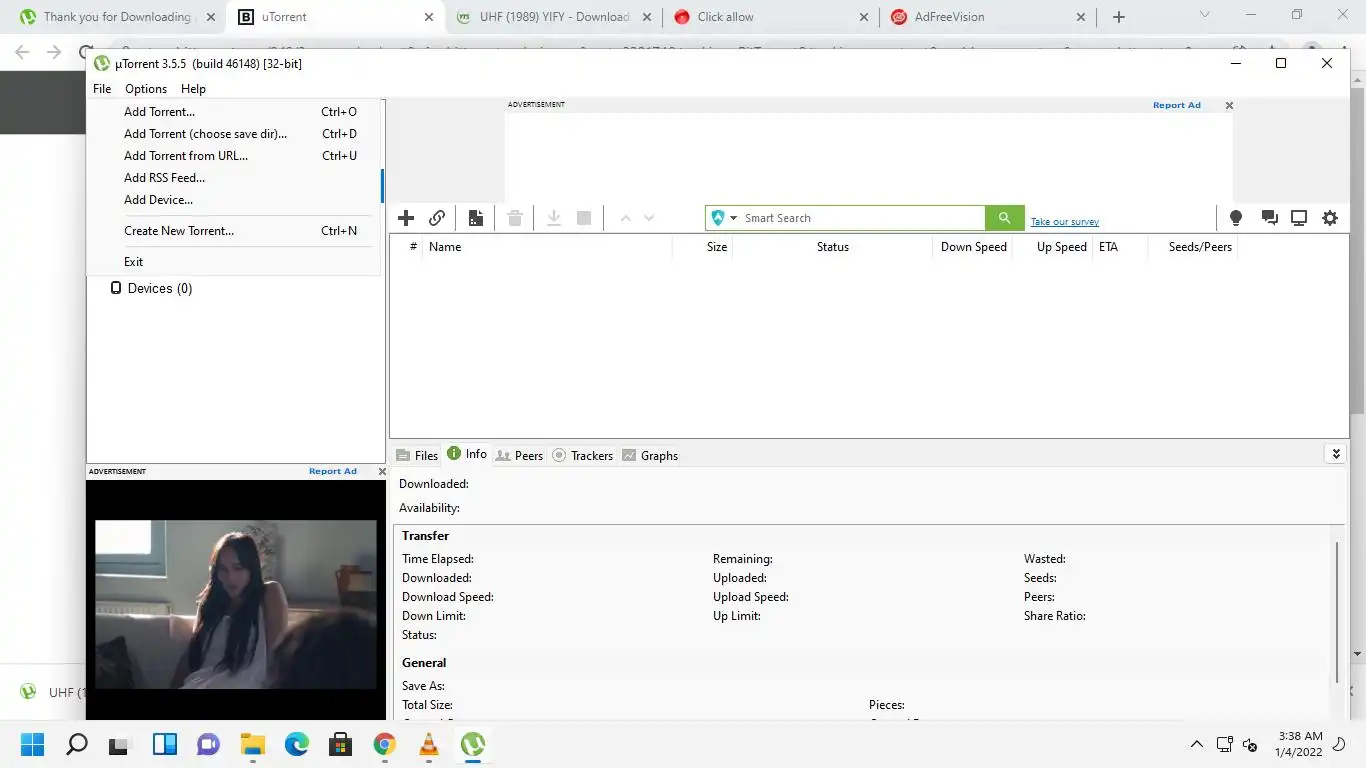1366x768 pixels.
Task: Sort by the Seeds/Peers column header
Action: [x=1193, y=247]
